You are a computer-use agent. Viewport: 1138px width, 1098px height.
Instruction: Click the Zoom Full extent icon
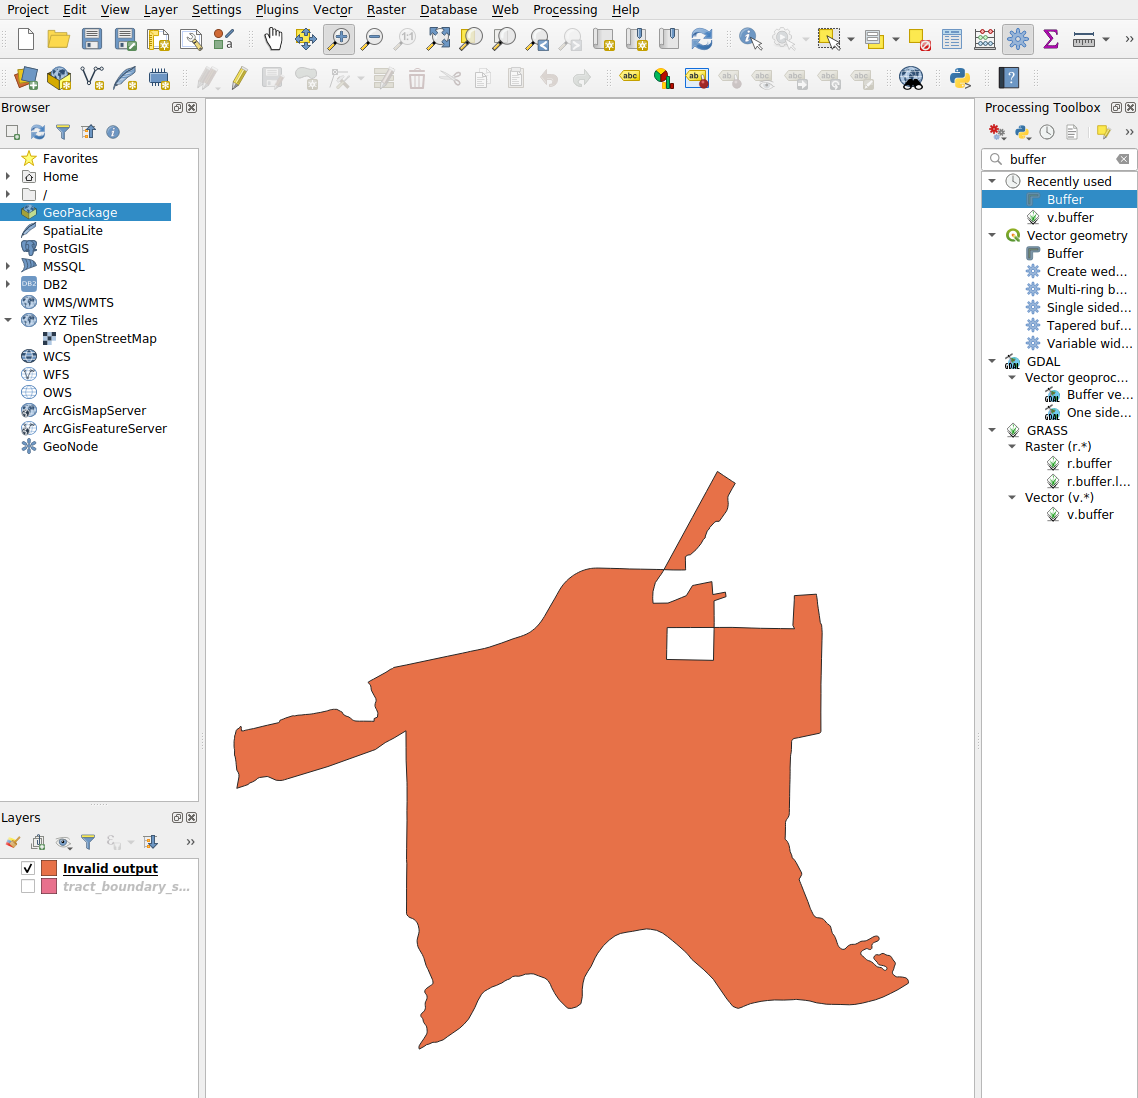[438, 39]
